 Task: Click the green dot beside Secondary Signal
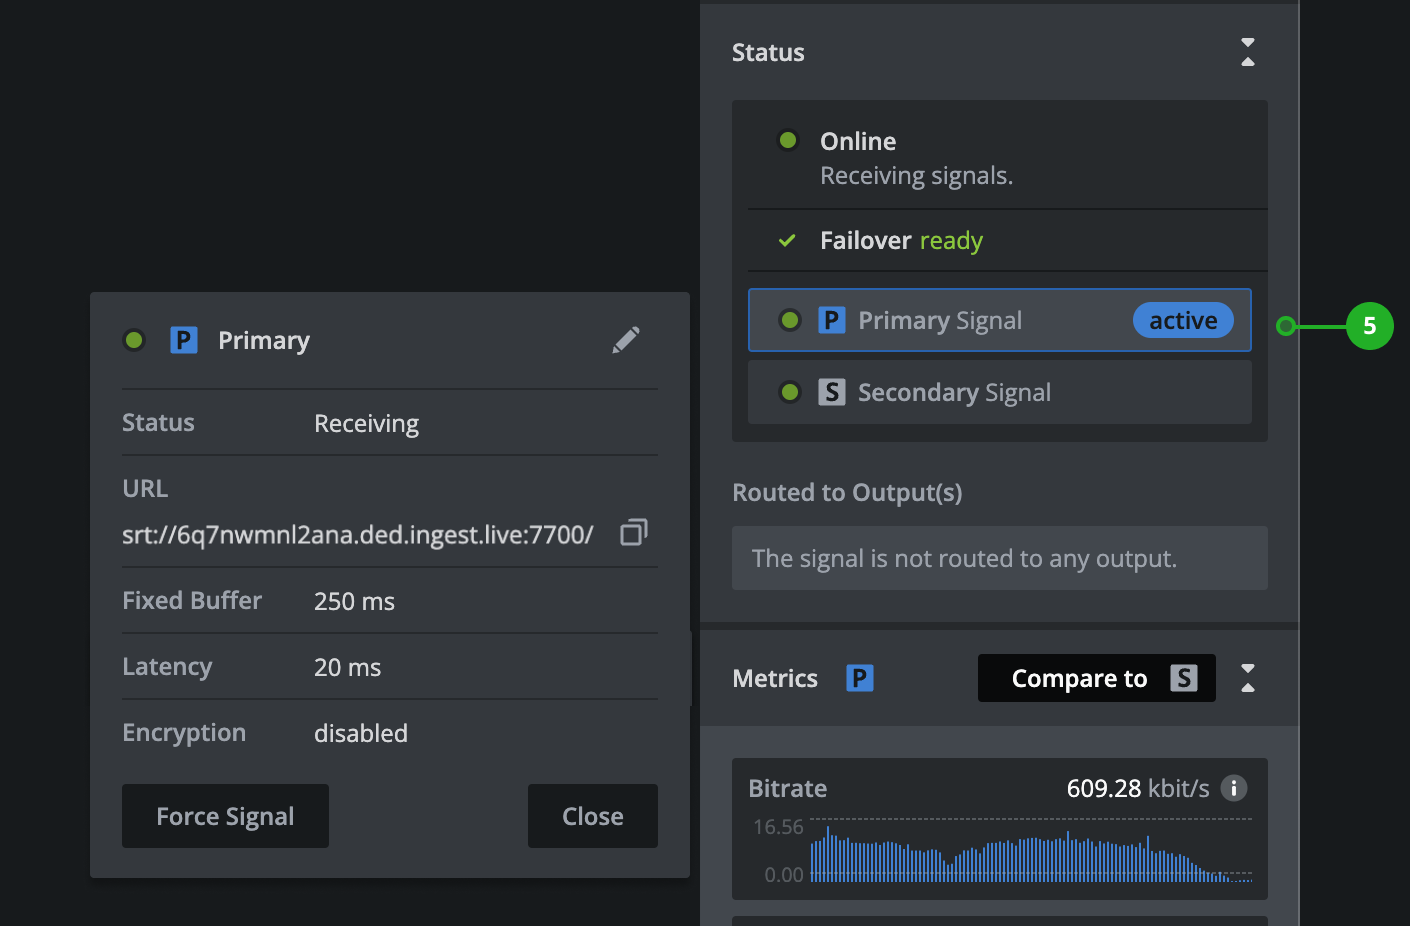(790, 392)
